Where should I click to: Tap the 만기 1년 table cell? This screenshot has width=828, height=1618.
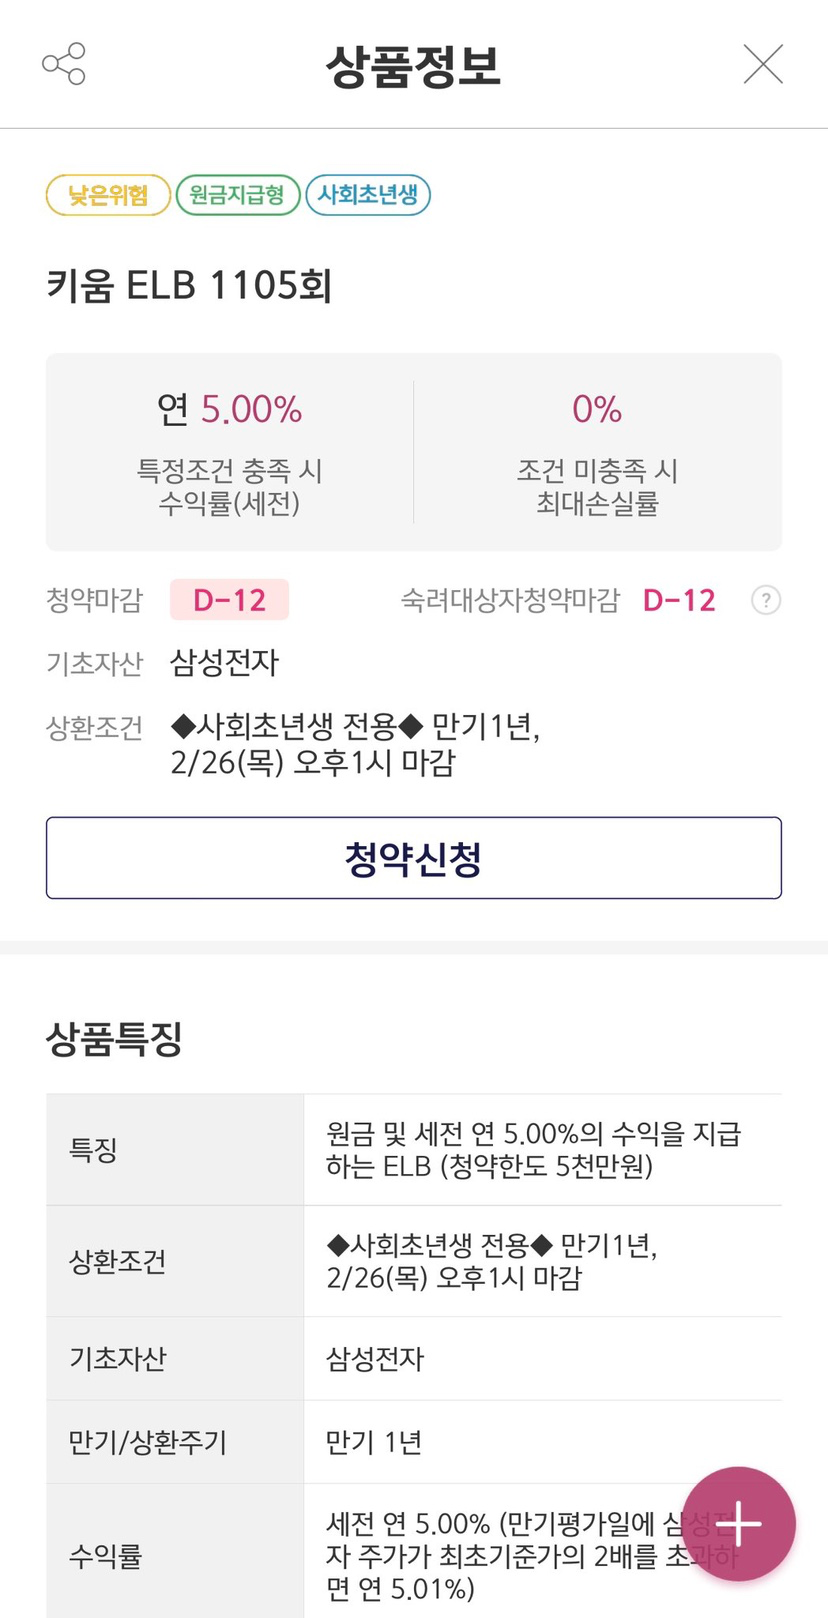(374, 1442)
